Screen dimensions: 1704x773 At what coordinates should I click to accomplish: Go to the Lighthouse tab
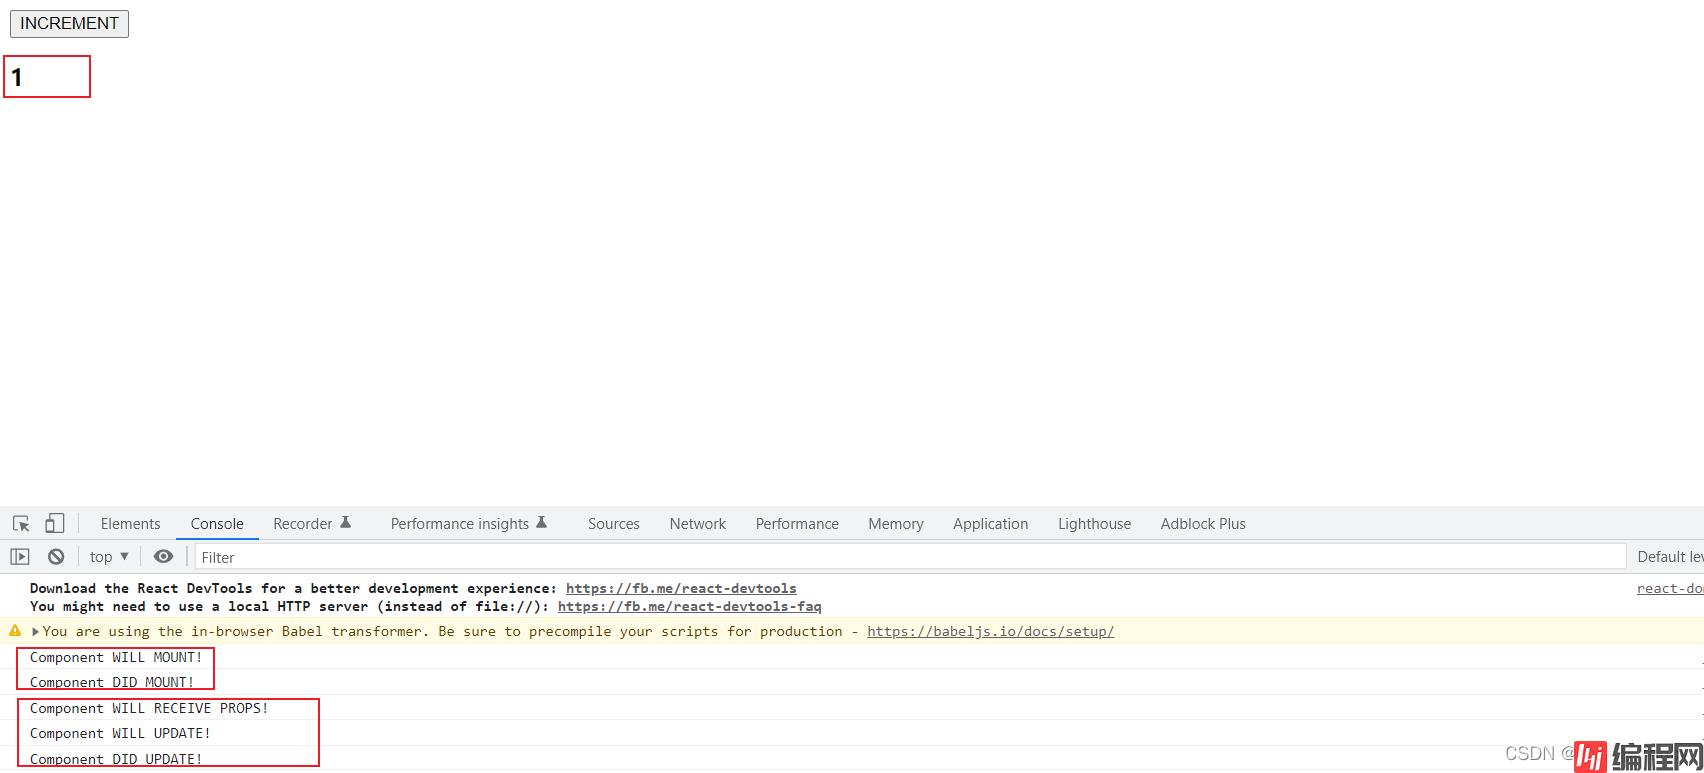(1094, 524)
